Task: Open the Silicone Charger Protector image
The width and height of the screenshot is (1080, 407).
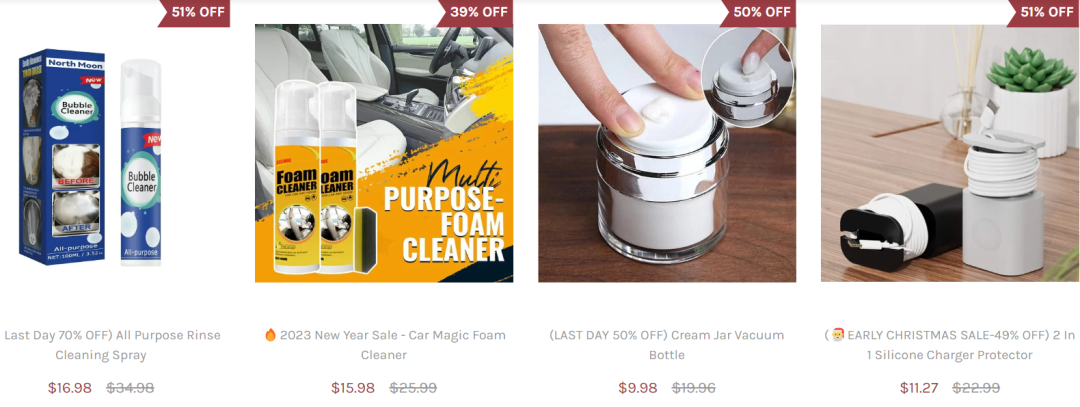Action: (x=951, y=154)
